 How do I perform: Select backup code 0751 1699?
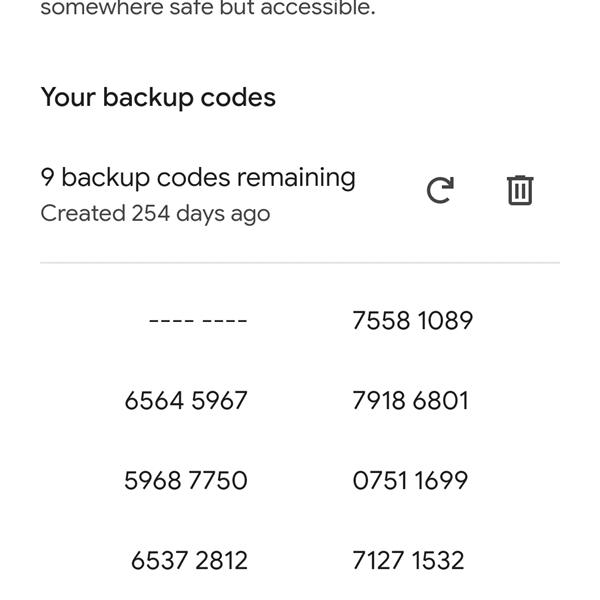410,481
